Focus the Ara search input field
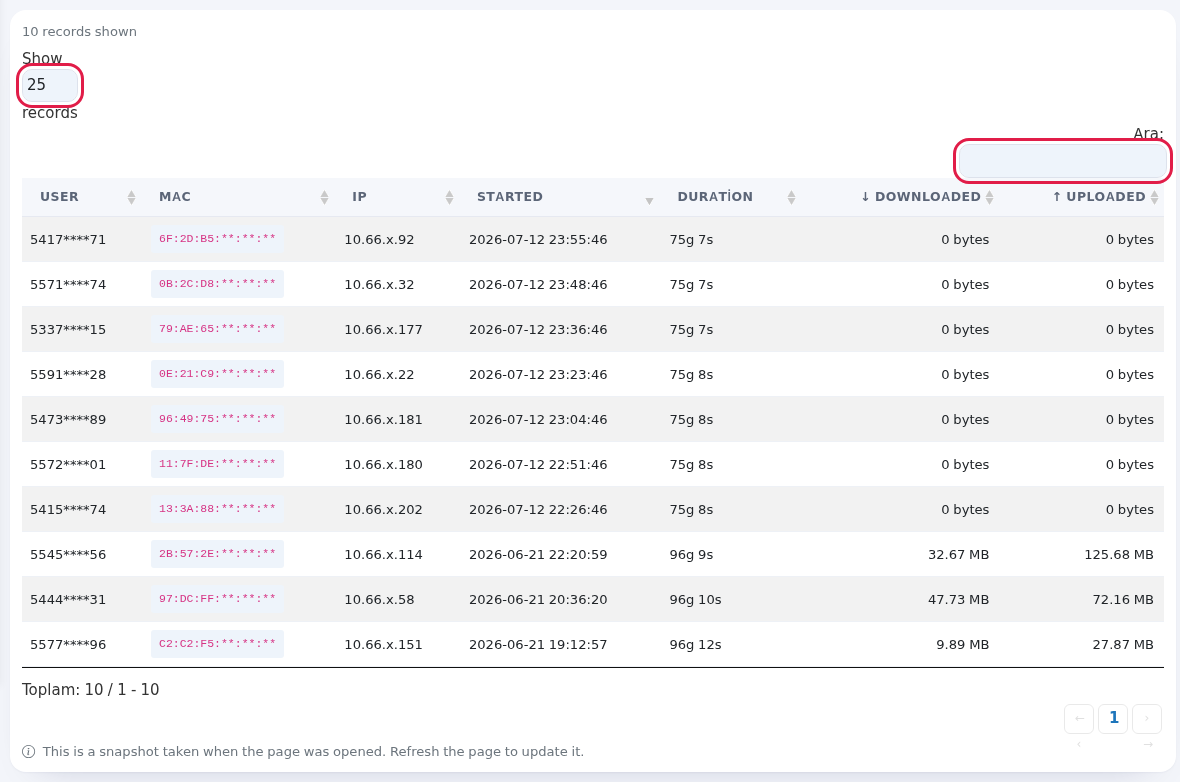This screenshot has height=782, width=1180. pyautogui.click(x=1063, y=161)
